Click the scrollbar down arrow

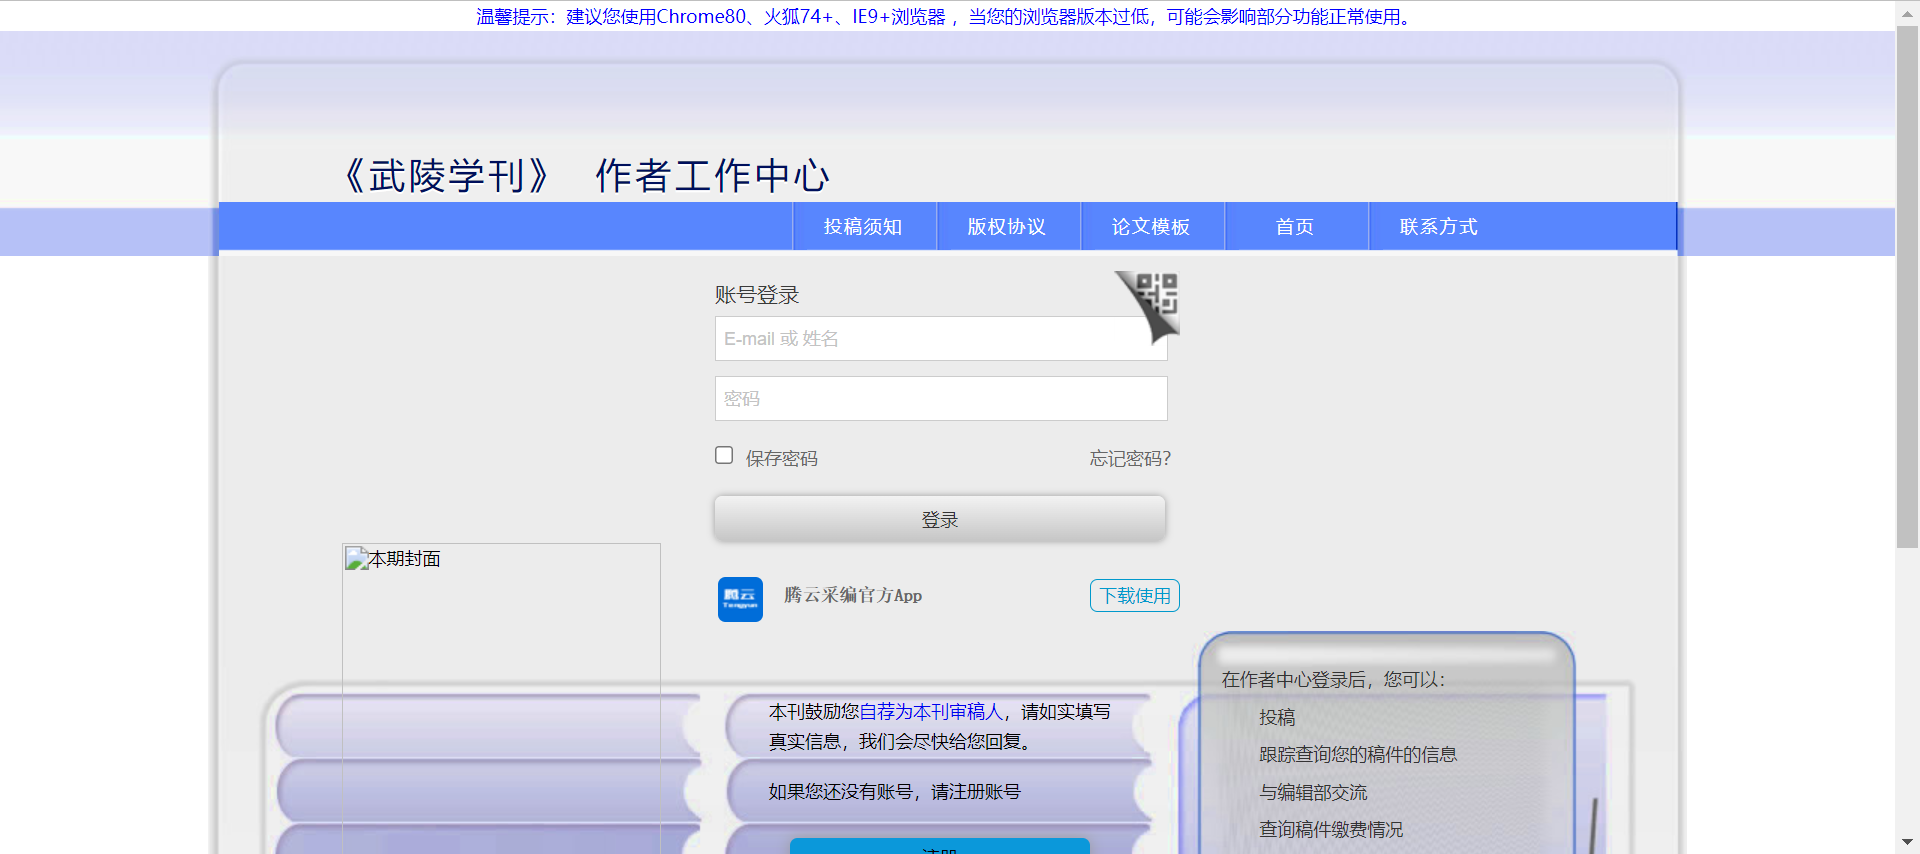(x=1907, y=843)
